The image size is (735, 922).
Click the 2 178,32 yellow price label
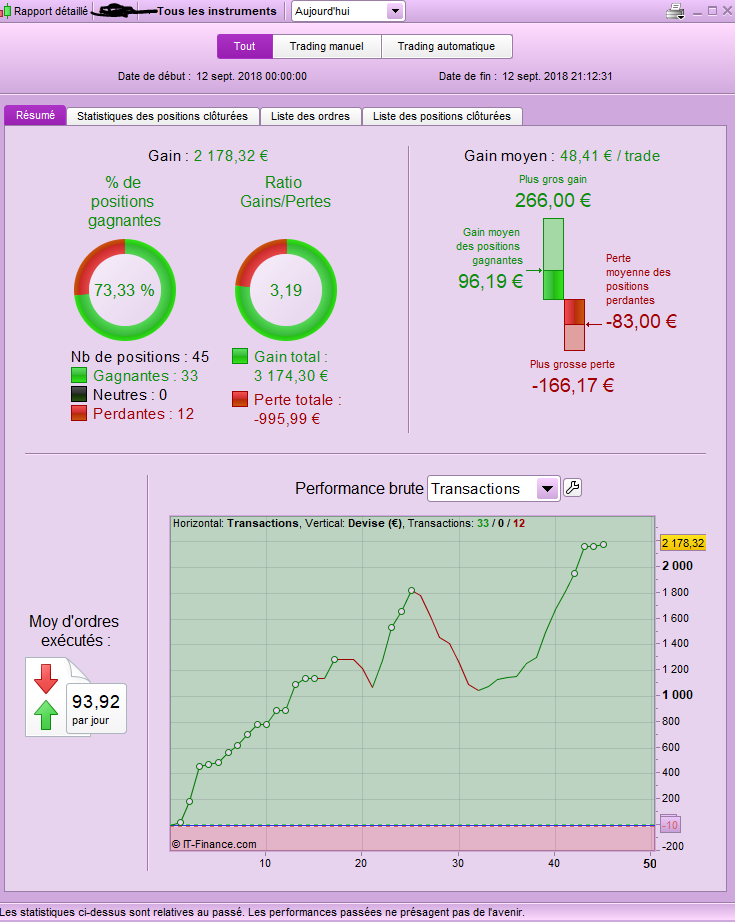(x=683, y=543)
